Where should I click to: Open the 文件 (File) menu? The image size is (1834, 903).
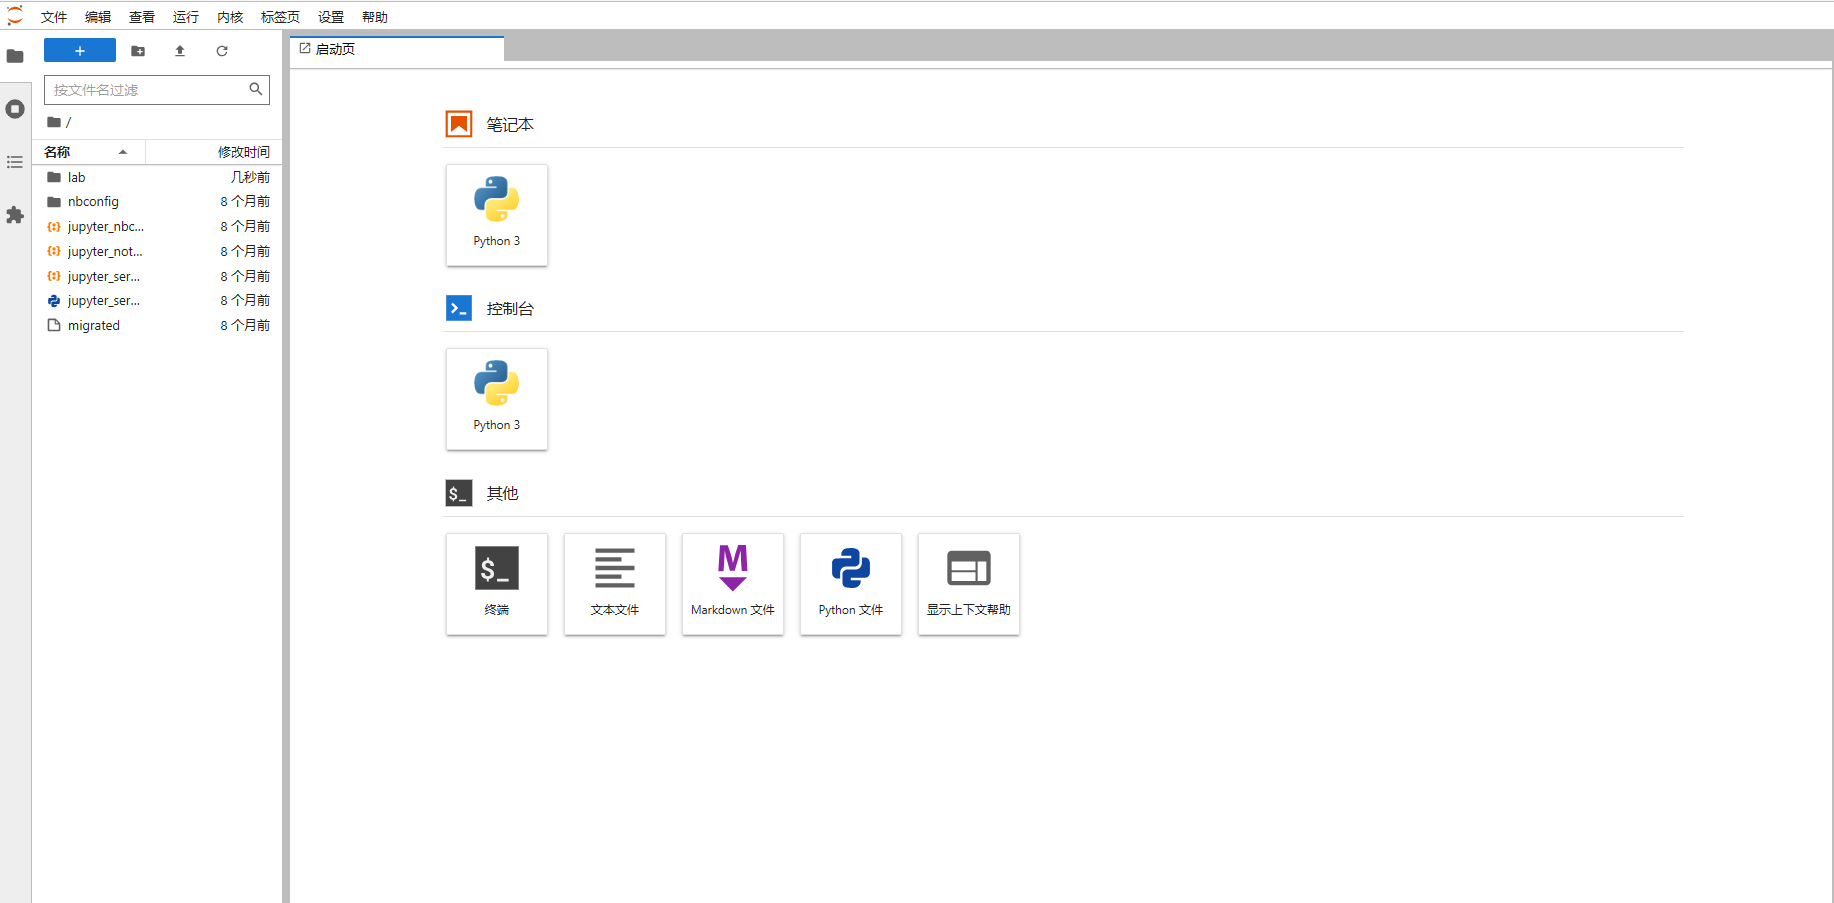coord(54,17)
